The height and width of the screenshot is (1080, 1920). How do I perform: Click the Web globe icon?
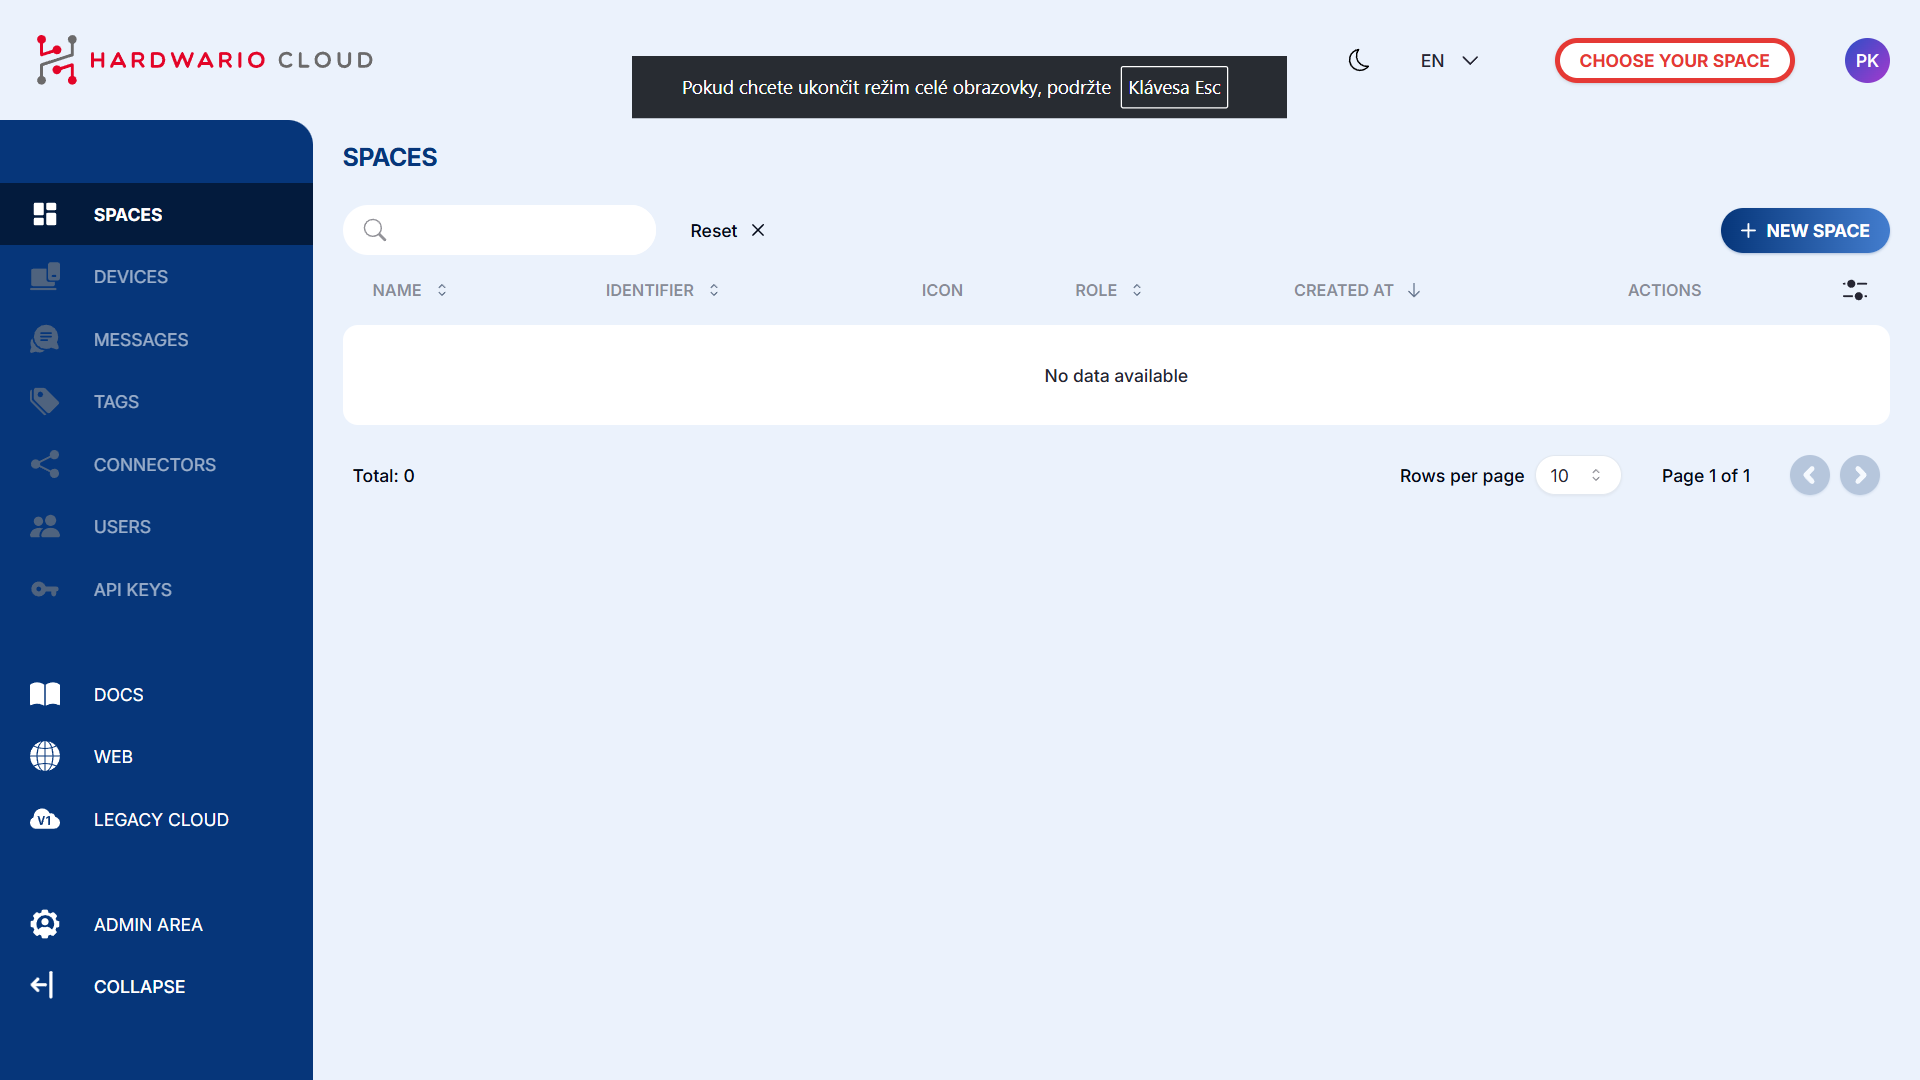pyautogui.click(x=45, y=756)
